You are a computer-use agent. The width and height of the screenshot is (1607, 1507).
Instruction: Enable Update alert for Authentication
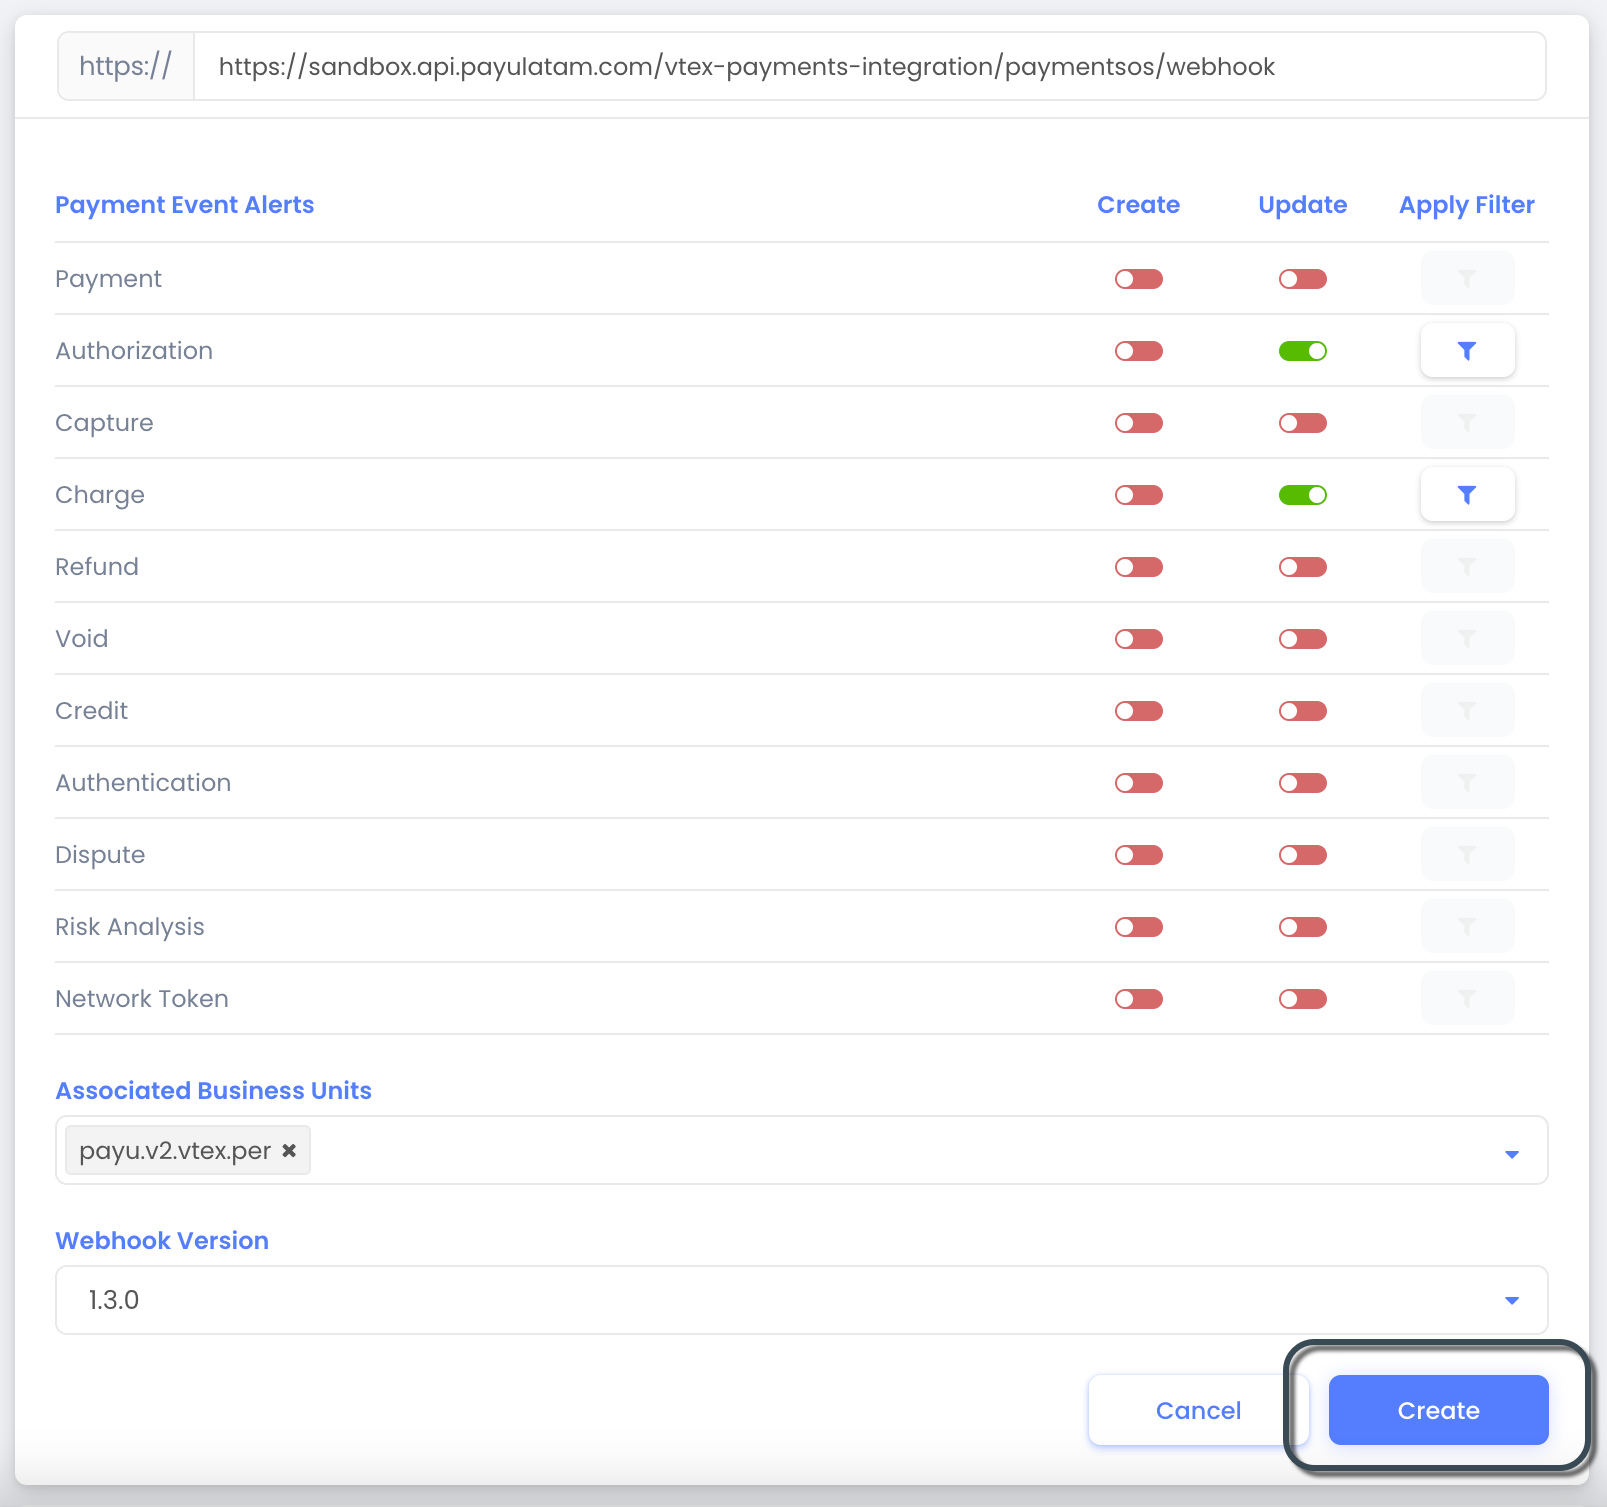[1303, 783]
